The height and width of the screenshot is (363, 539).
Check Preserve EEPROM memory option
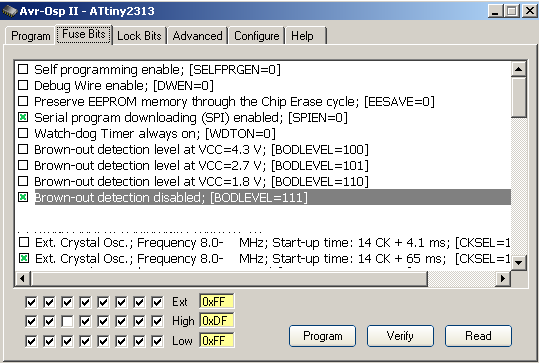pyautogui.click(x=23, y=101)
